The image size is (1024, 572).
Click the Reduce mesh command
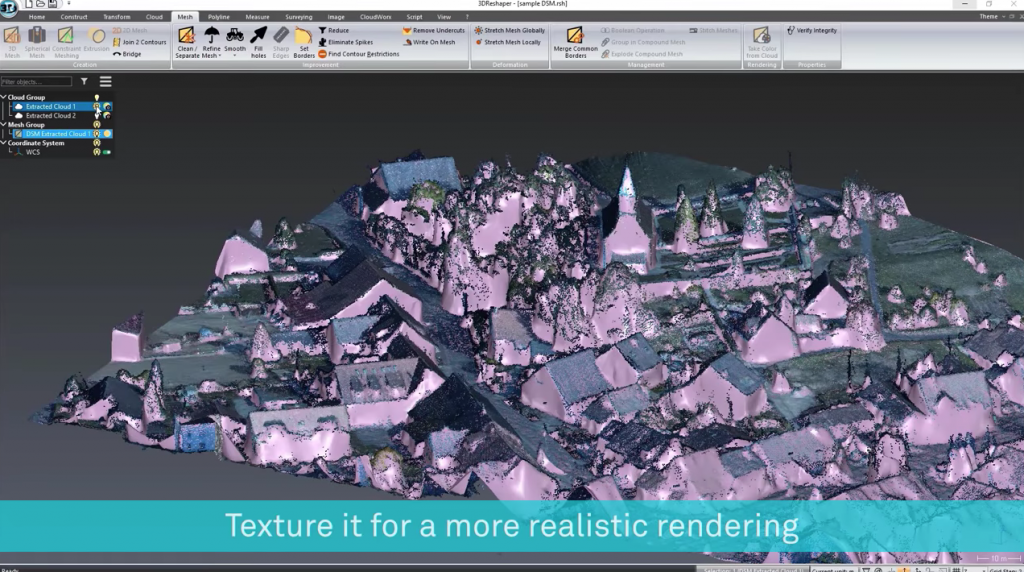(334, 30)
